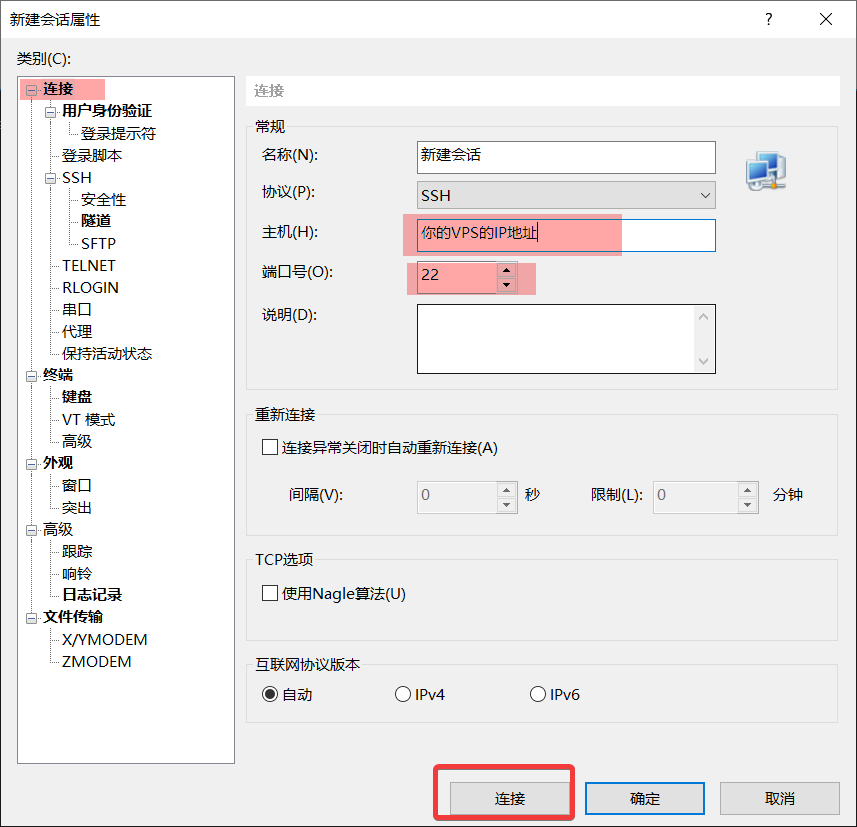The height and width of the screenshot is (827, 857).
Task: Click the network computers session icon
Action: coord(766,172)
